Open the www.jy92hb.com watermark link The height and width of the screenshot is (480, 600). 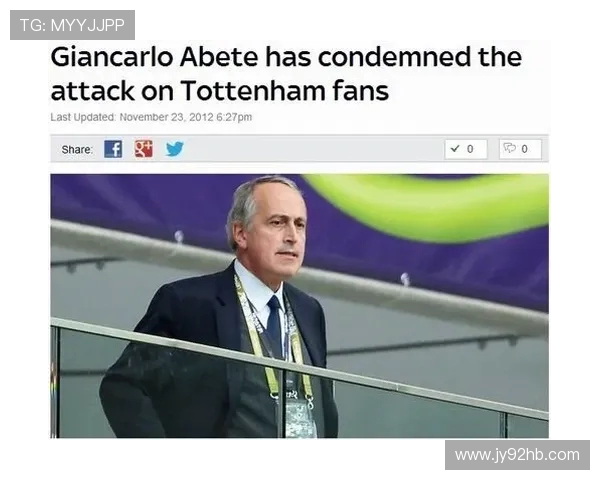(517, 455)
